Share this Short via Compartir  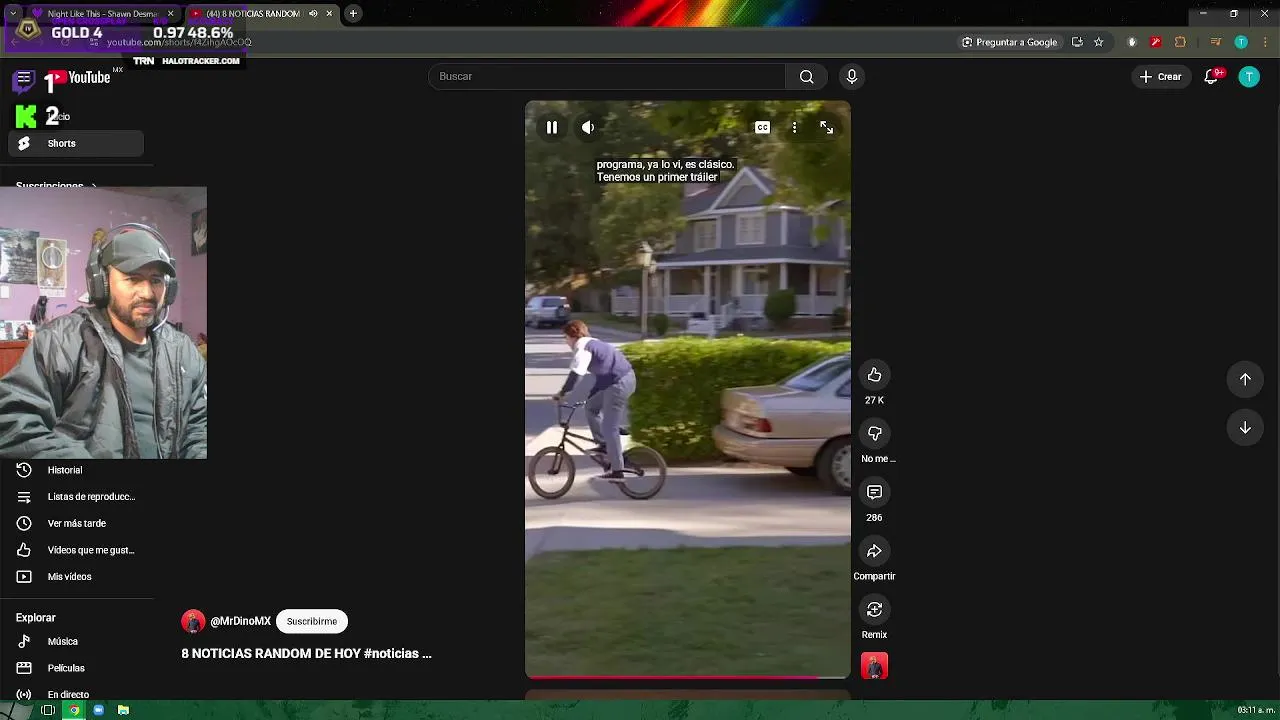point(874,551)
